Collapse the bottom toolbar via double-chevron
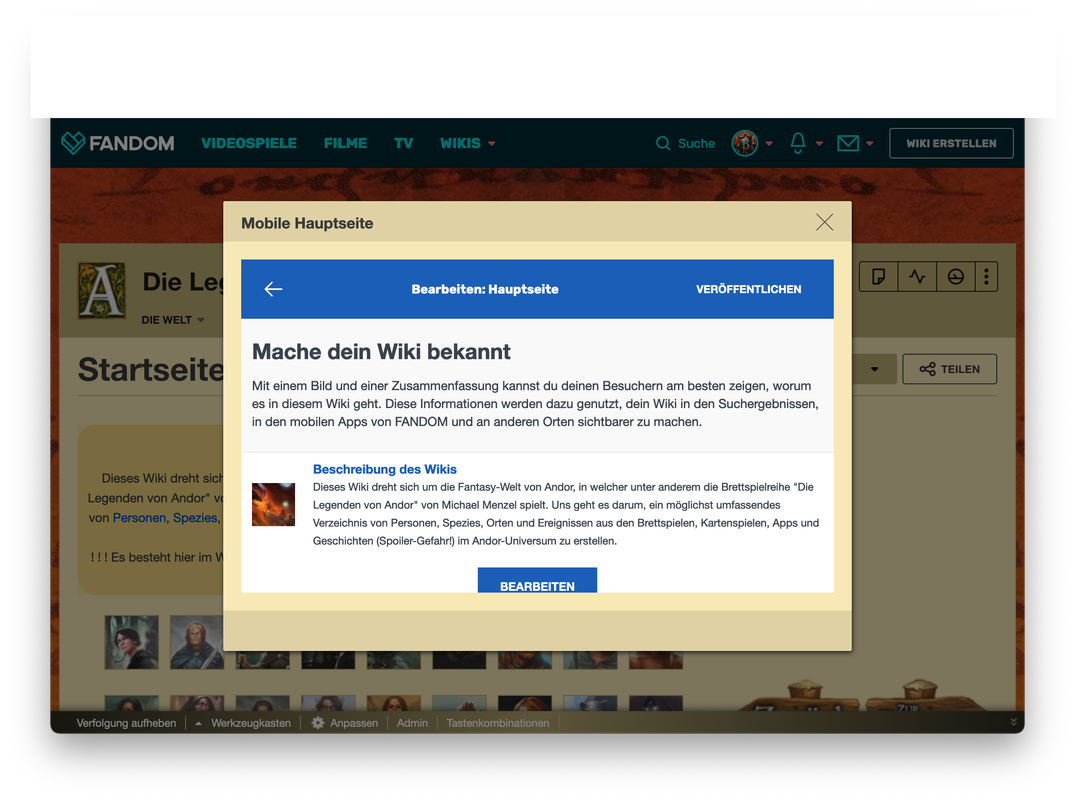1075x800 pixels. [x=1013, y=722]
